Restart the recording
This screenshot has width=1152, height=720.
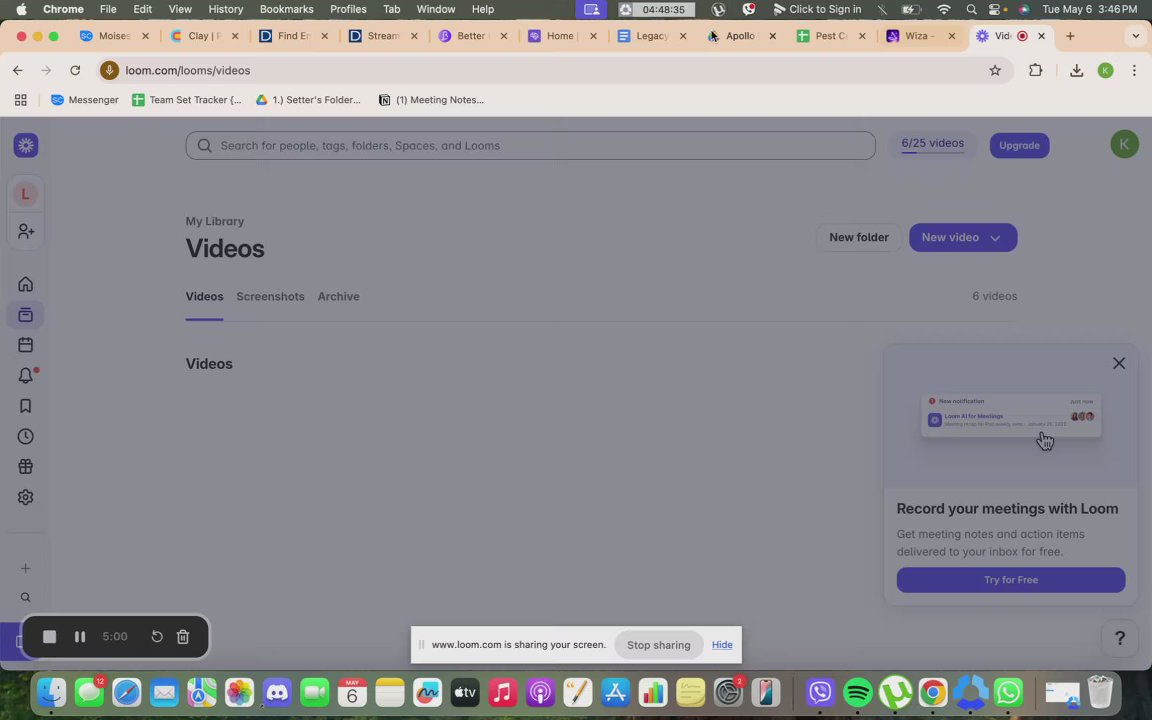[x=156, y=636]
